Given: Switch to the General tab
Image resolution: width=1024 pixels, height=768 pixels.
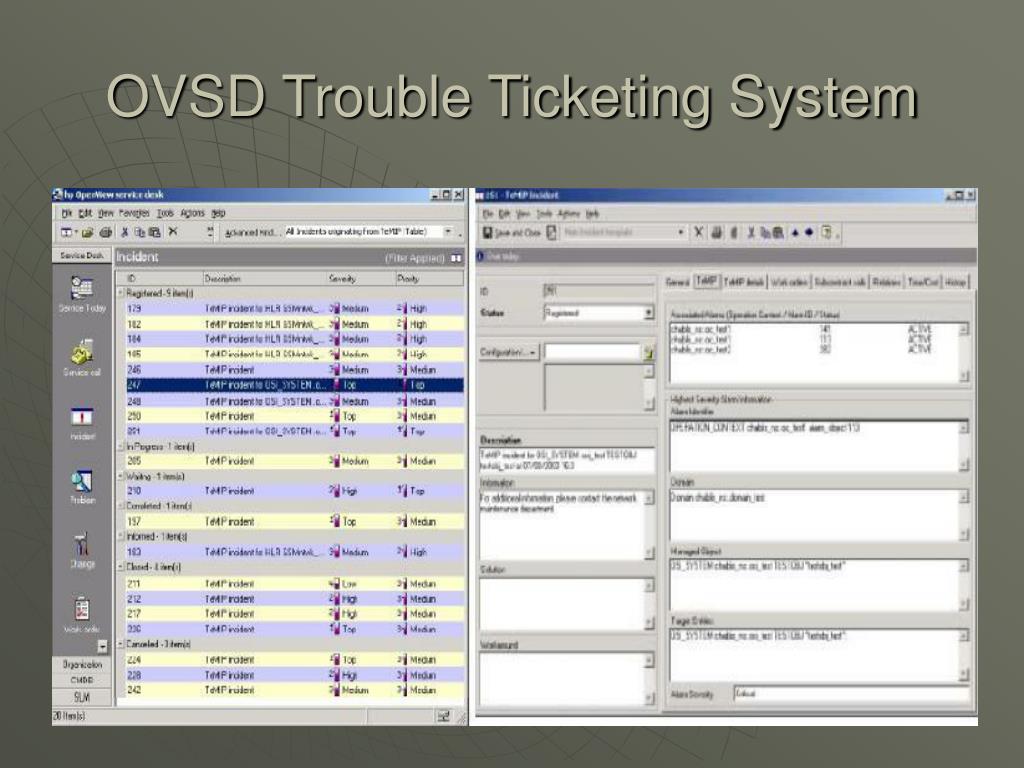Looking at the screenshot, I should pyautogui.click(x=677, y=282).
